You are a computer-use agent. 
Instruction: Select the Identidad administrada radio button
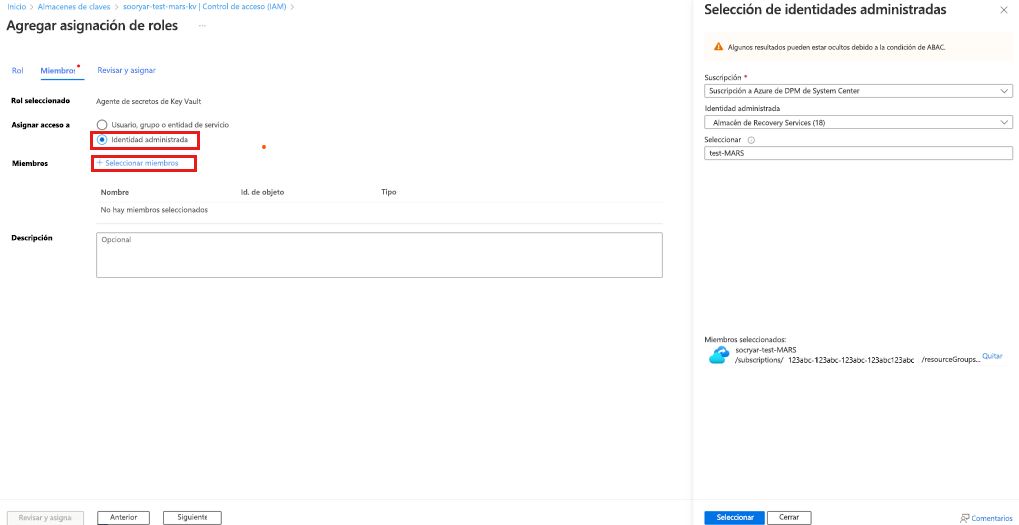[101, 140]
